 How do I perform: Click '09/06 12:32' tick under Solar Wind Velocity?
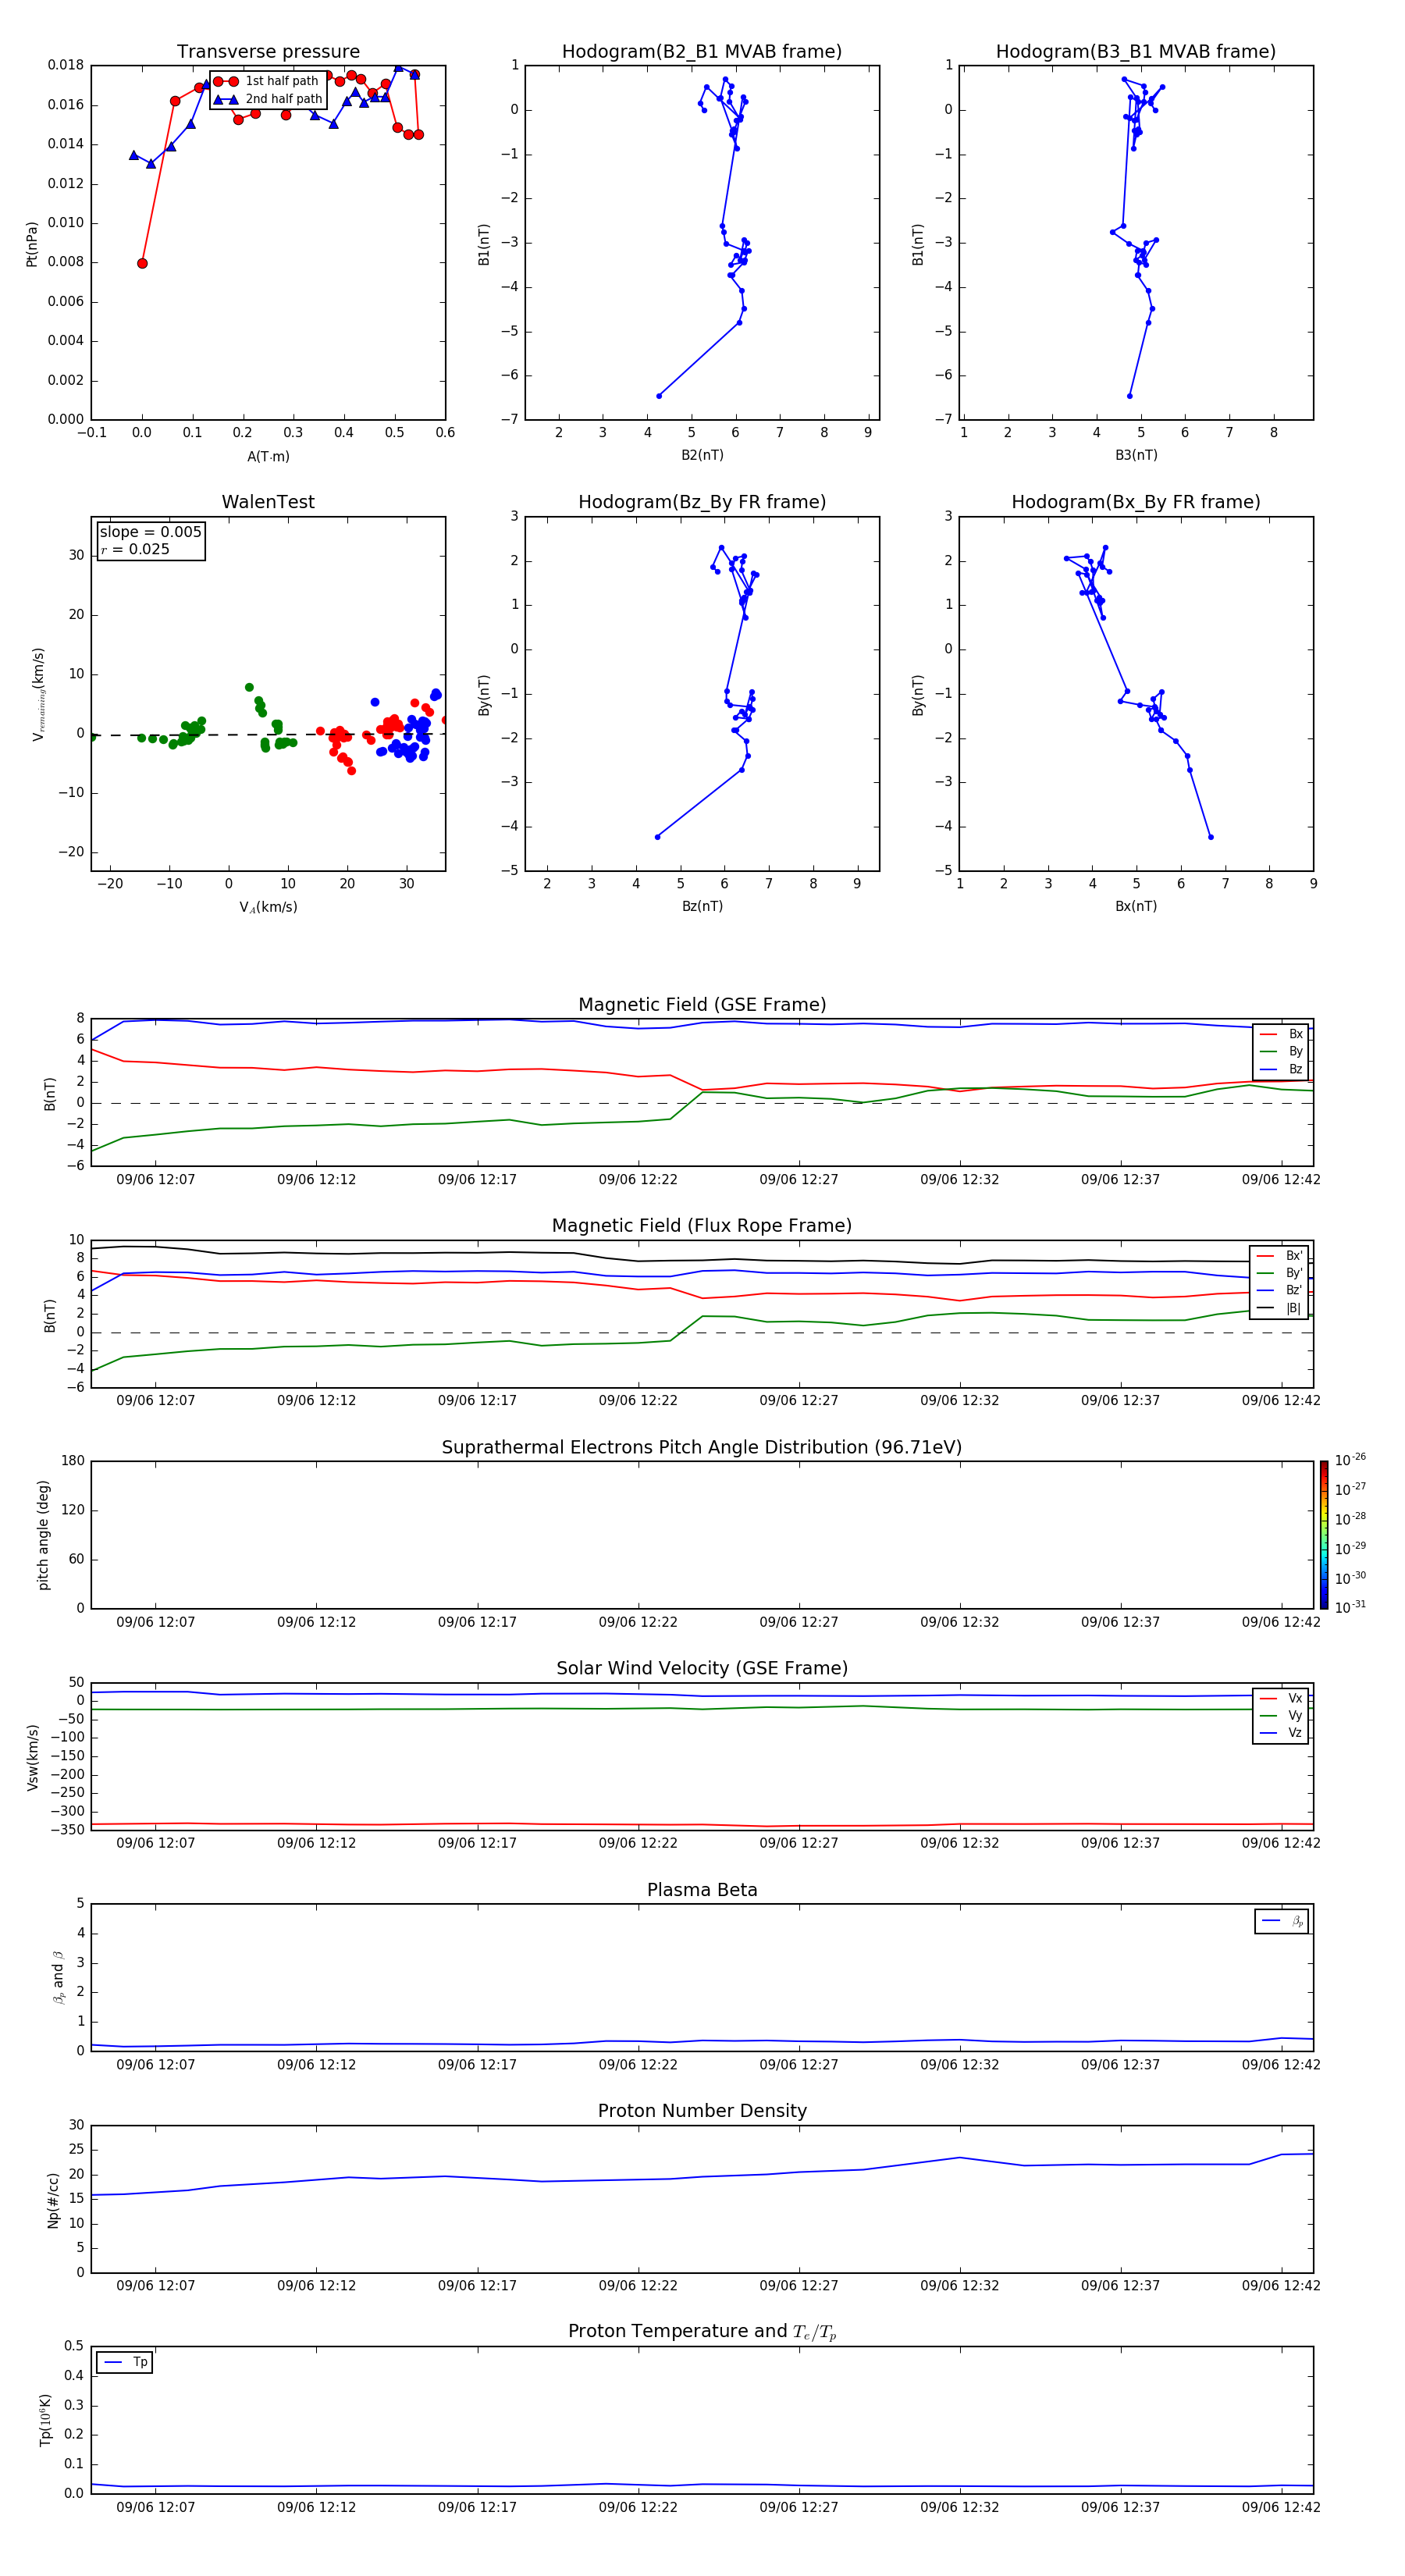[959, 1843]
